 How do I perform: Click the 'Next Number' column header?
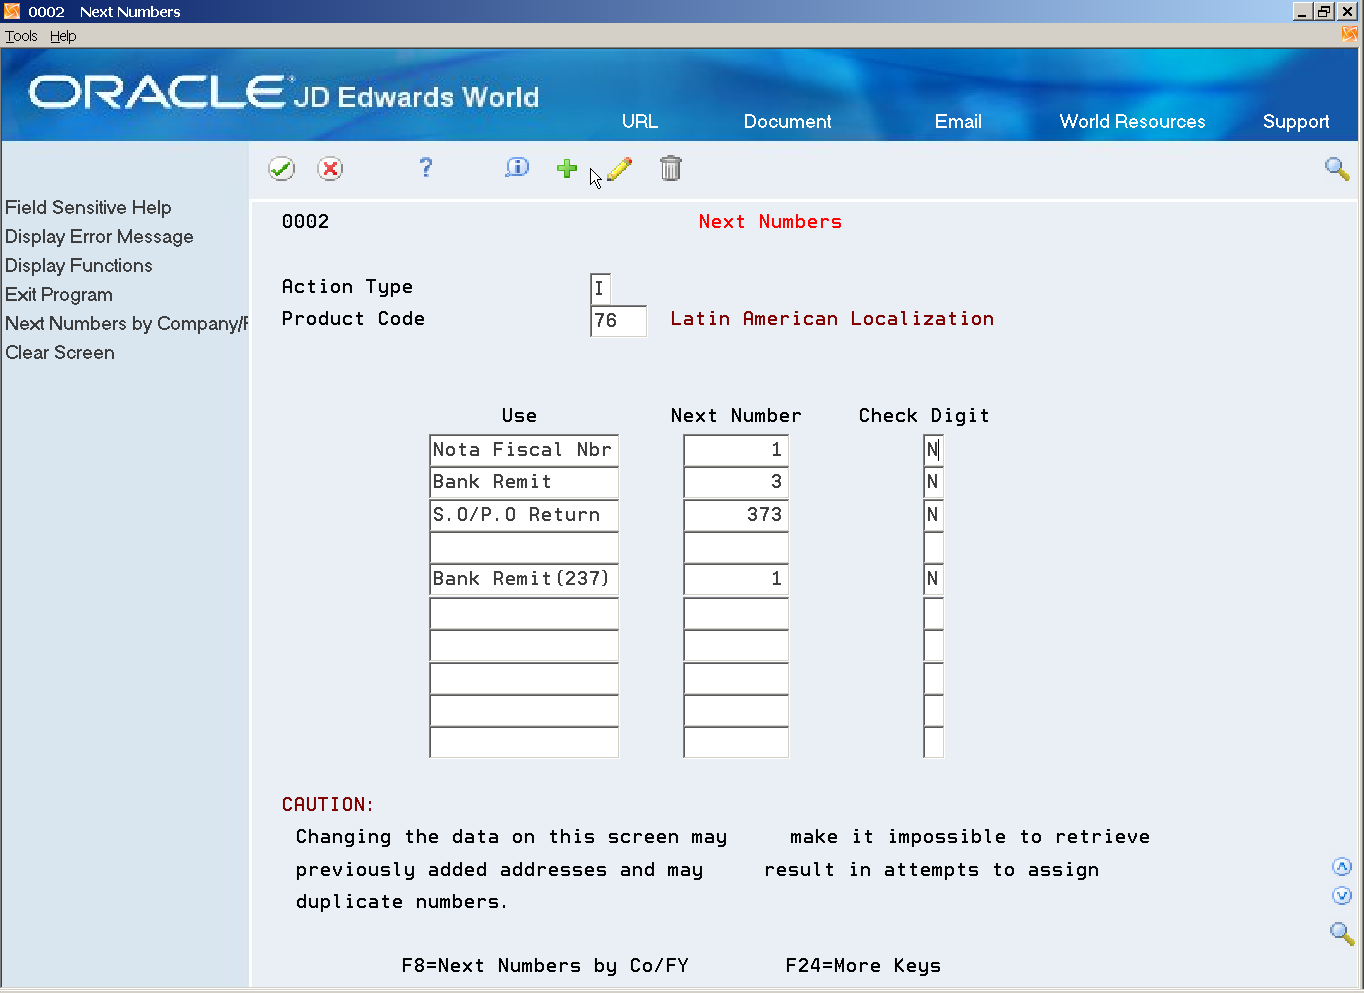coord(736,416)
